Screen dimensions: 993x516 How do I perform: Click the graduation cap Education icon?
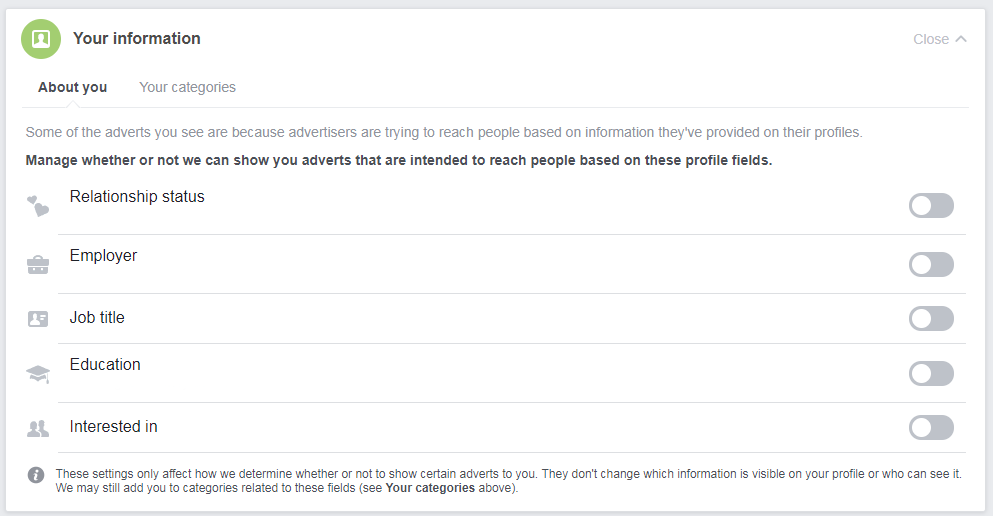[x=38, y=374]
